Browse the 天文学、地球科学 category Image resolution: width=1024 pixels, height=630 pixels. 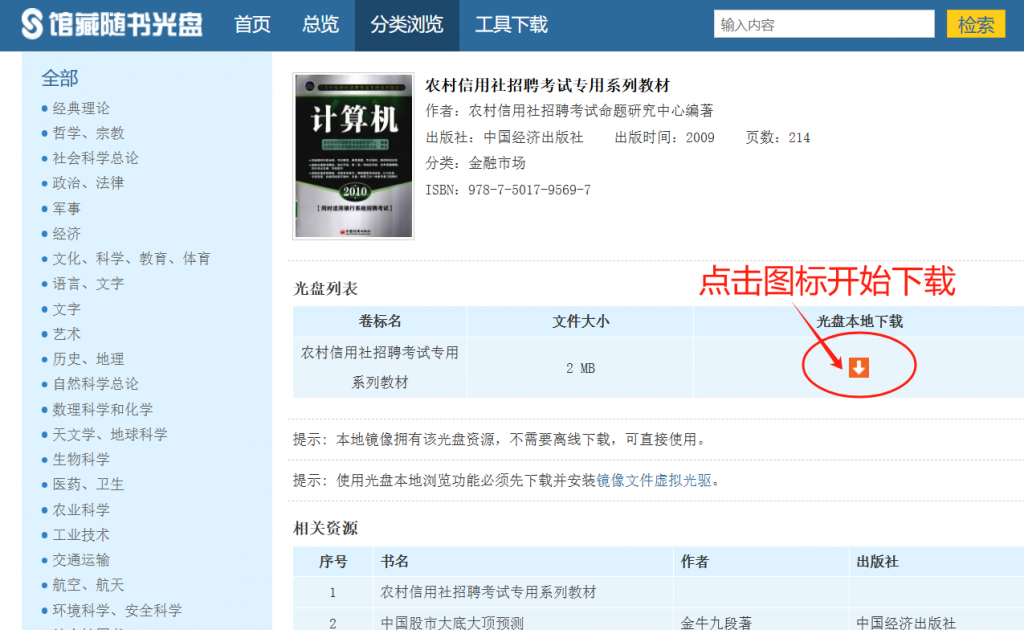pyautogui.click(x=110, y=434)
